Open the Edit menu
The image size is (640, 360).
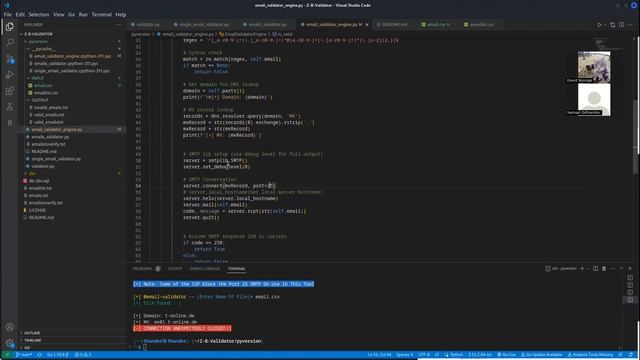[x=20, y=14]
